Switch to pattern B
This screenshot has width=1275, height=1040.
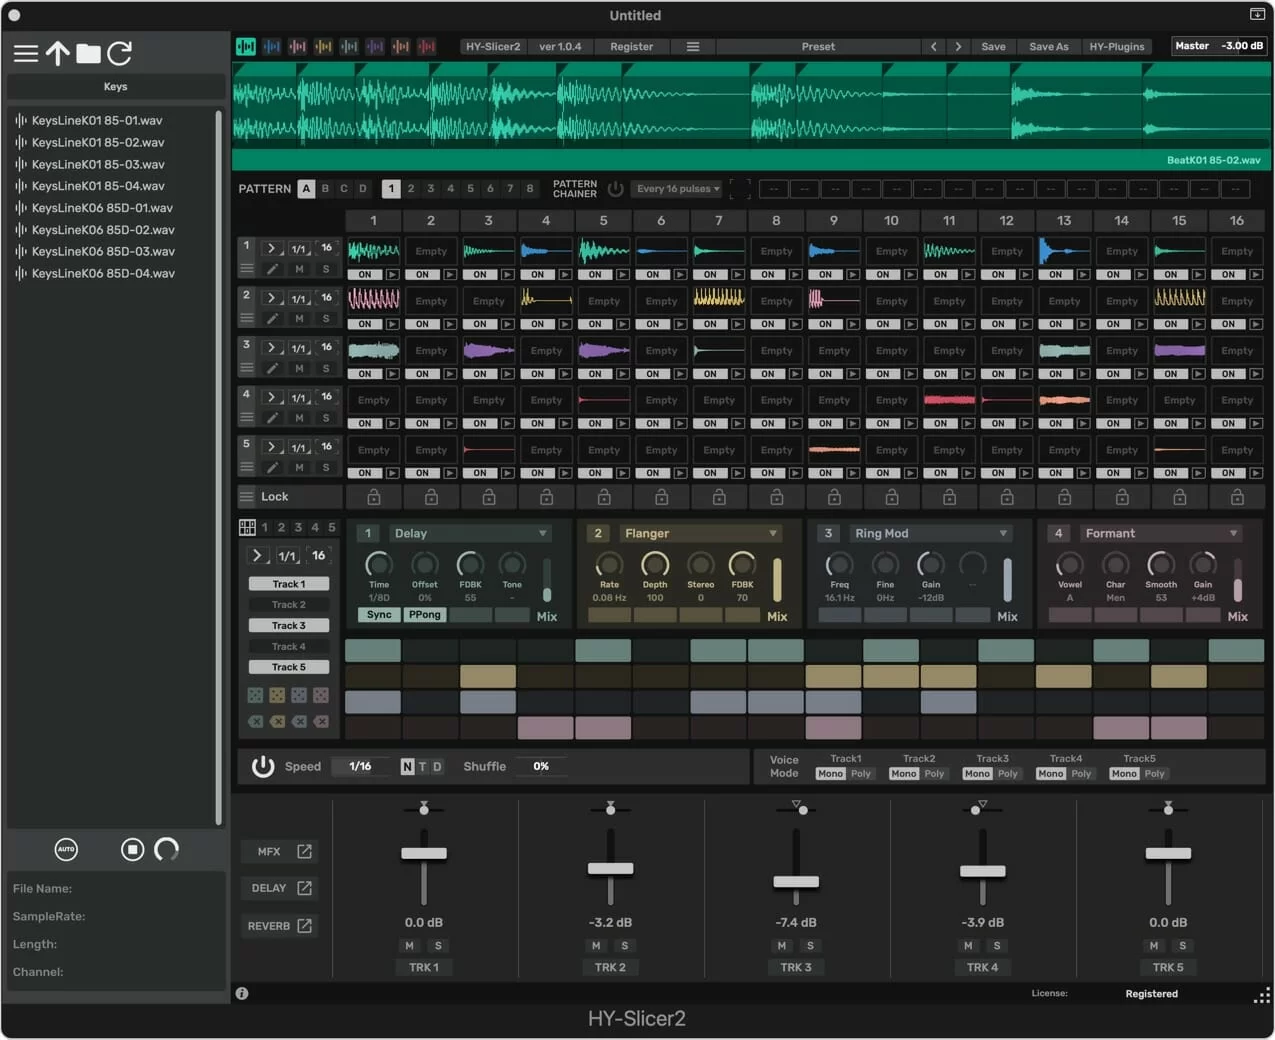(325, 188)
